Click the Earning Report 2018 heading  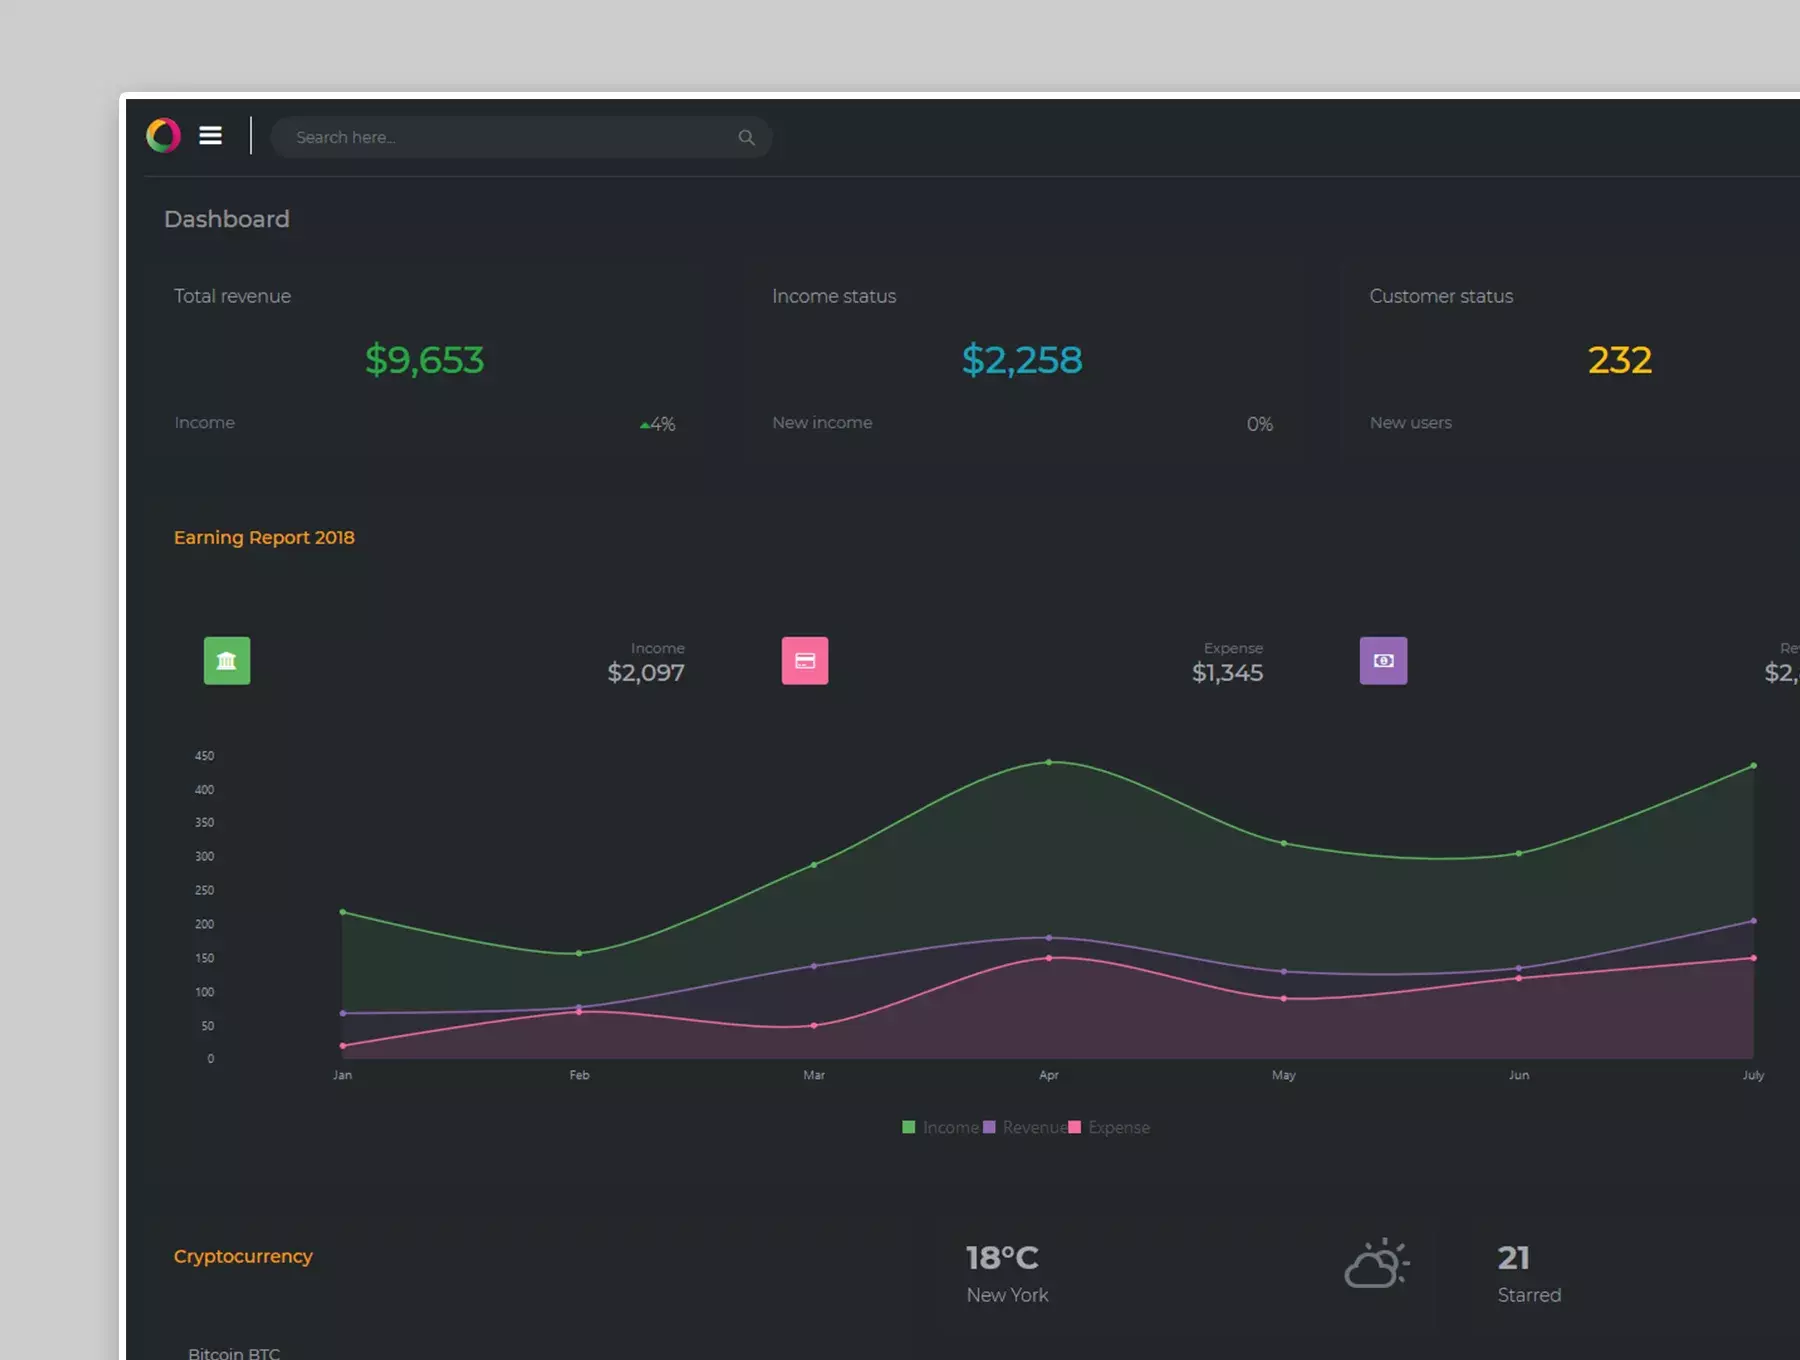[x=264, y=537]
